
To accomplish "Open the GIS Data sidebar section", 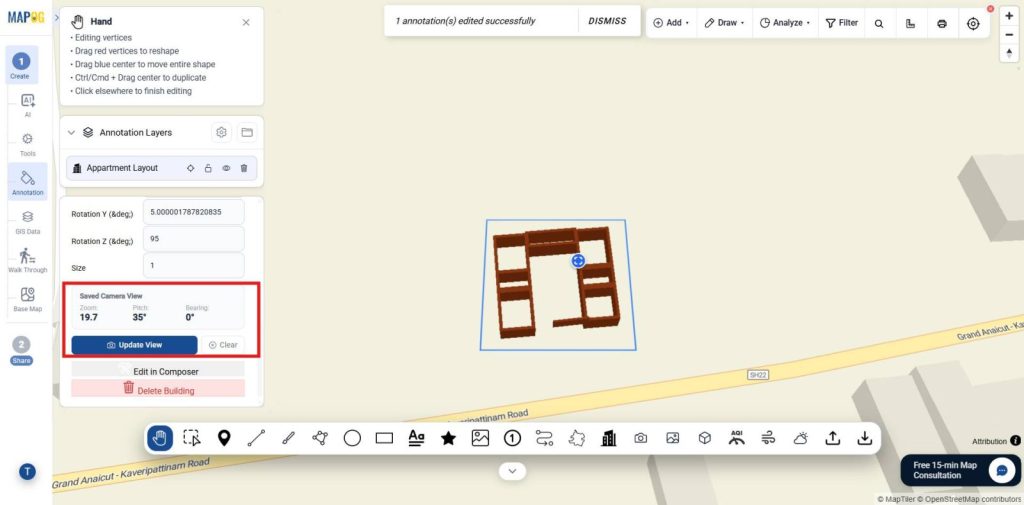I will (x=27, y=222).
